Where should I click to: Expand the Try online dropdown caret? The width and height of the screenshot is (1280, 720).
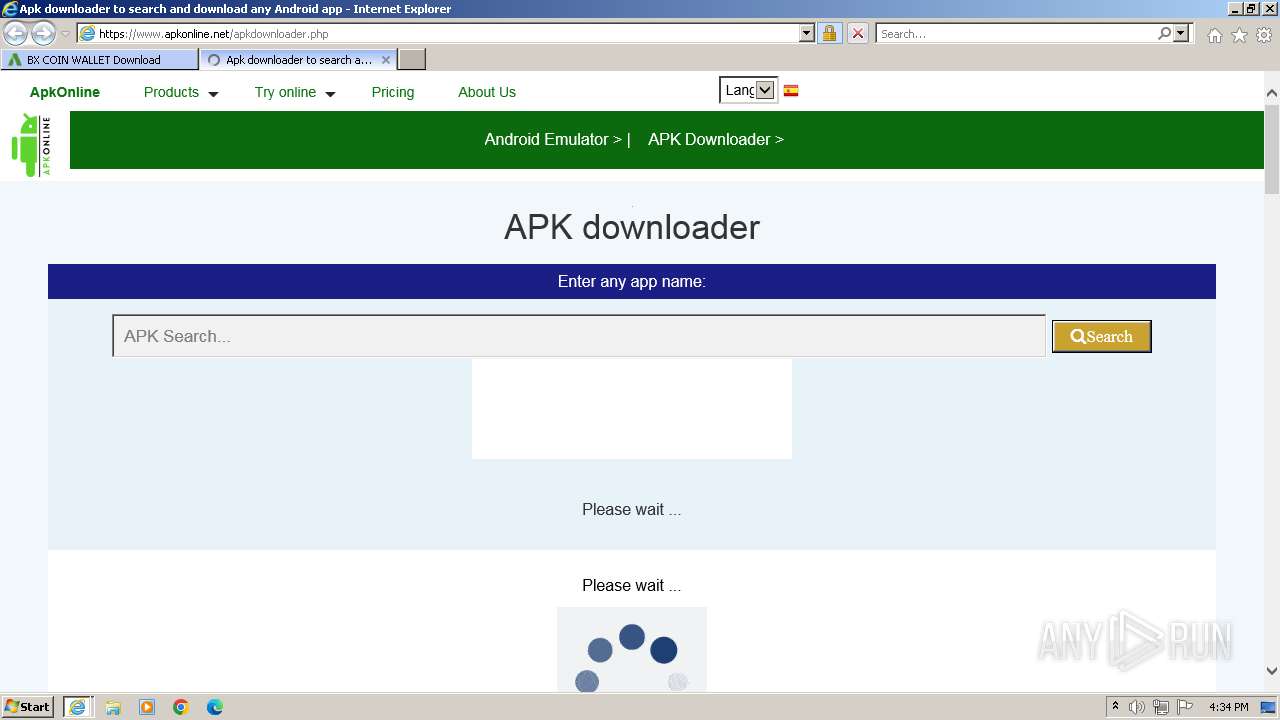click(330, 94)
